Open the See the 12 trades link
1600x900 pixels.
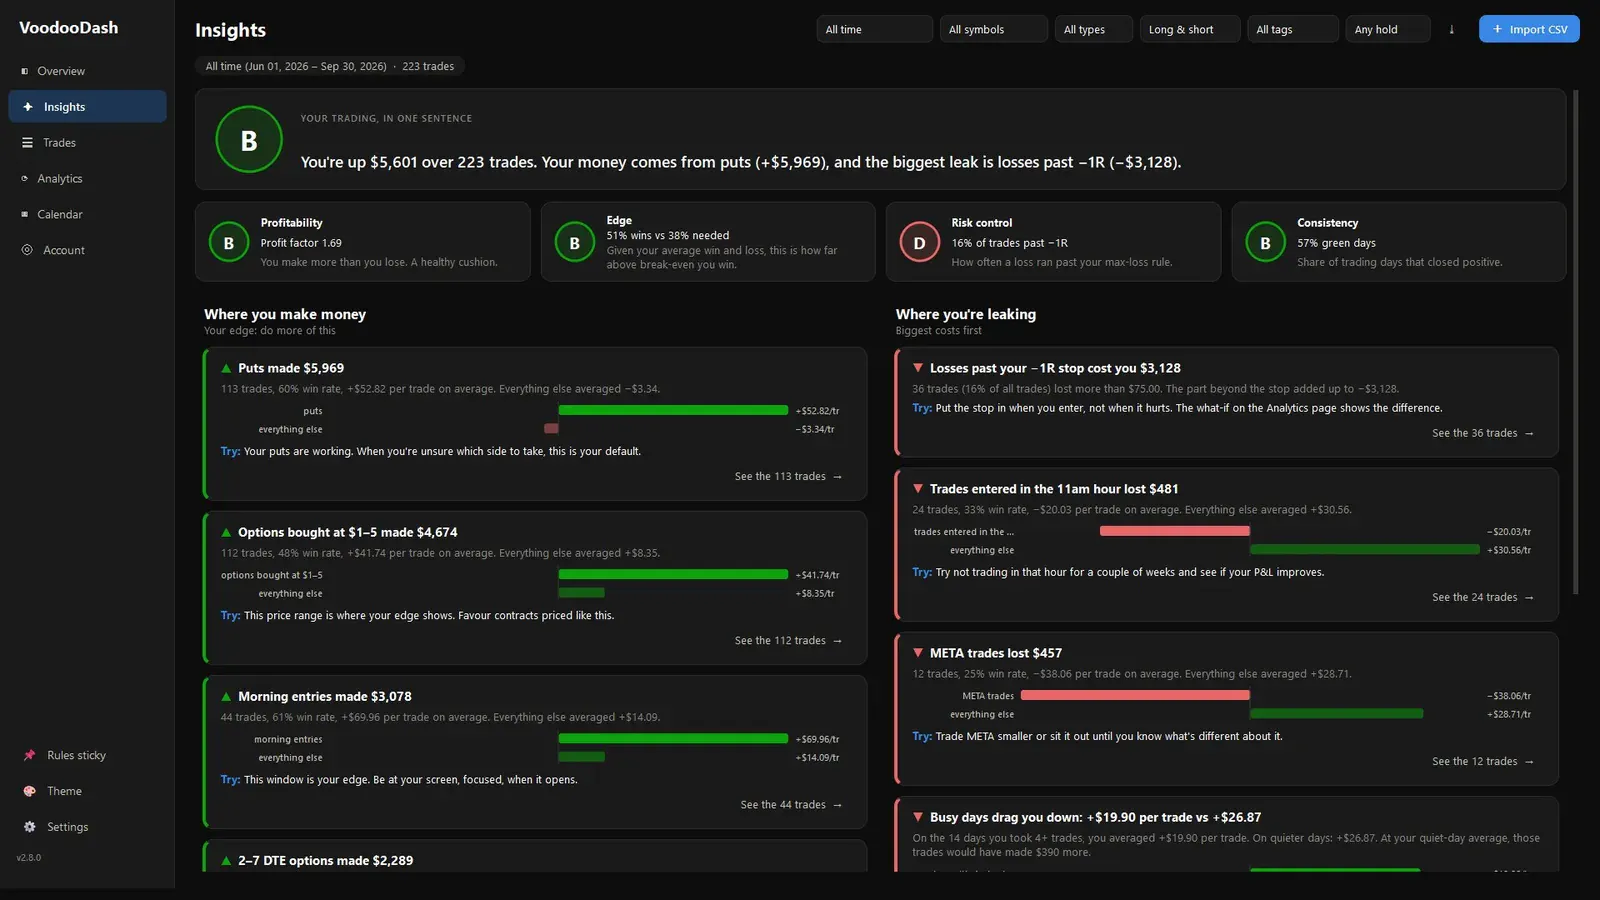(x=1482, y=762)
